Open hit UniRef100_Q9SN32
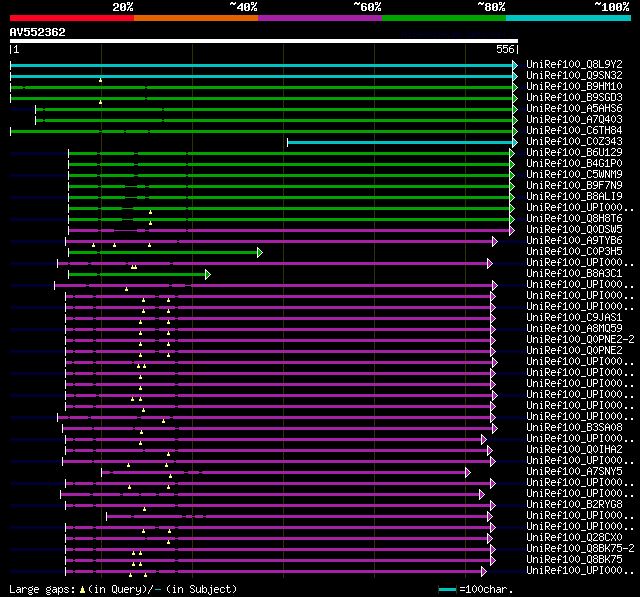The image size is (640, 597). coord(574,75)
